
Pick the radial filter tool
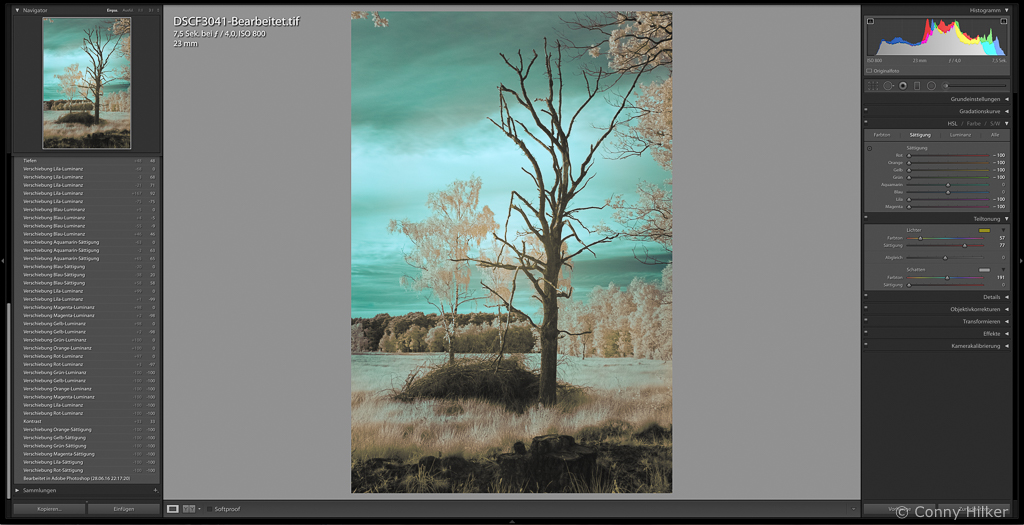click(931, 85)
